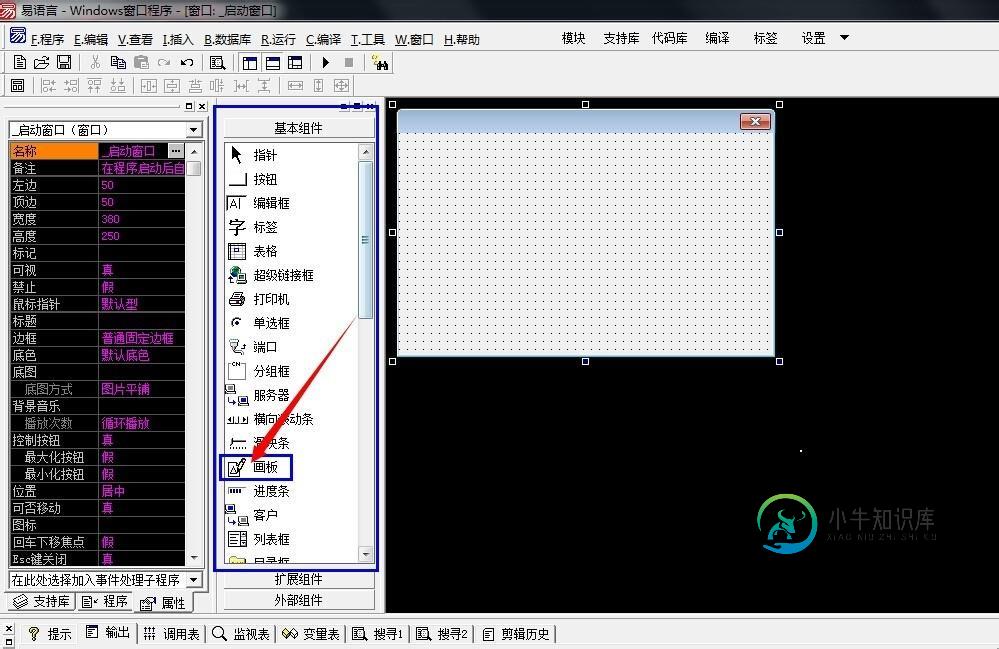Open the E.编辑 menu
This screenshot has height=649, width=999.
(90, 39)
